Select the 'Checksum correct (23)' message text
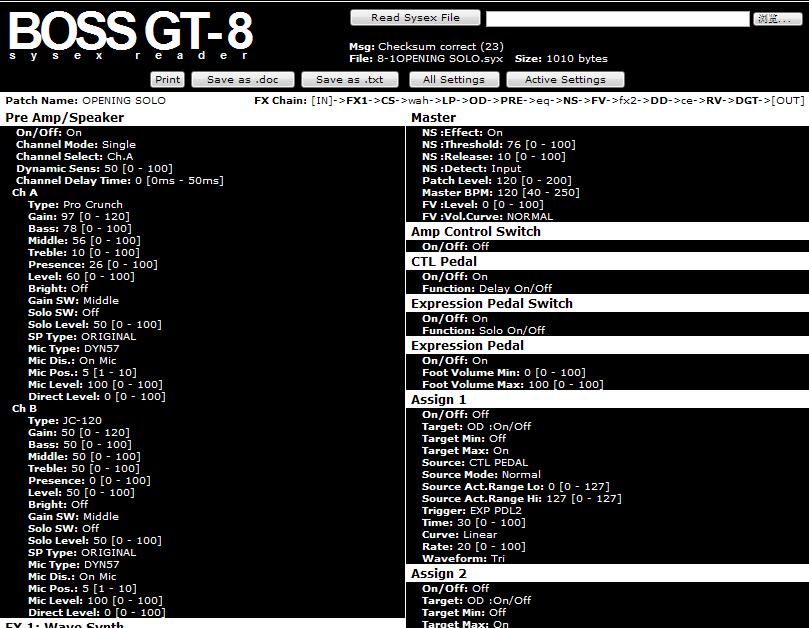 441,46
